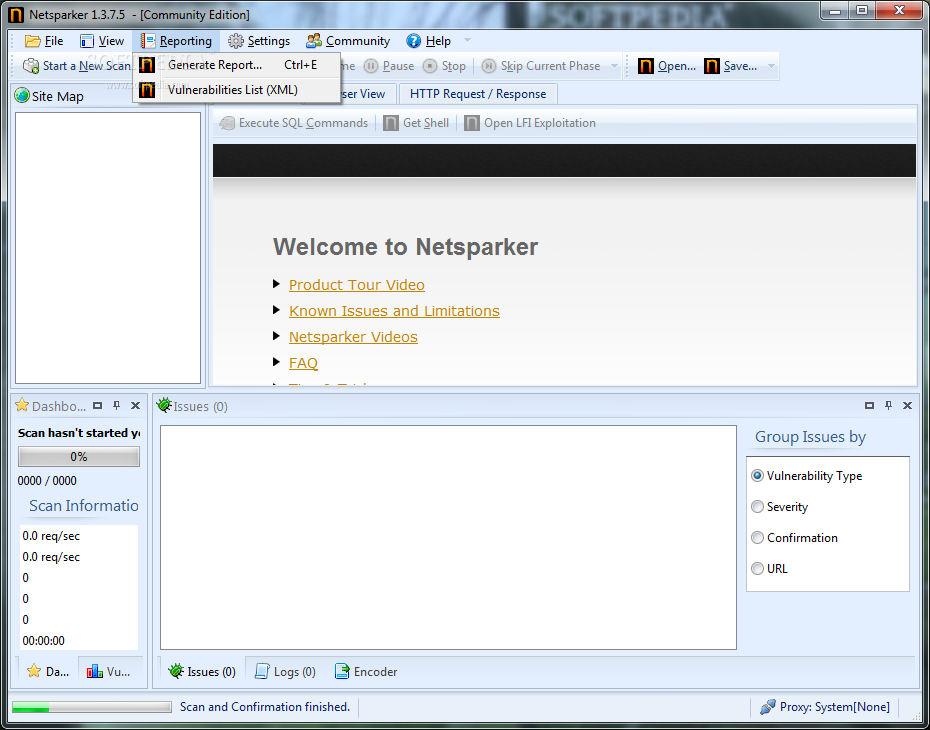Click the Site Map tree pane
930x730 pixels.
tap(108, 248)
